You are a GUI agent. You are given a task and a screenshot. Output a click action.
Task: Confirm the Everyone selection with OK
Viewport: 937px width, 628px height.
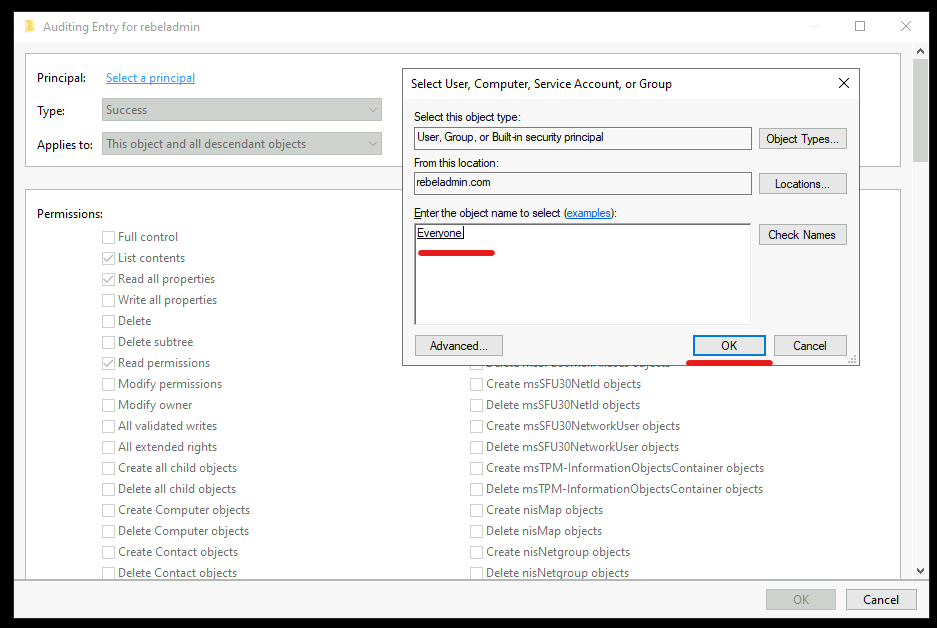click(x=729, y=346)
